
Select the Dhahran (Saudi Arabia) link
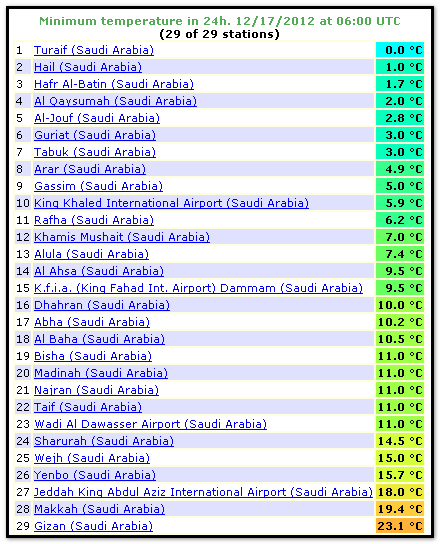click(x=102, y=305)
